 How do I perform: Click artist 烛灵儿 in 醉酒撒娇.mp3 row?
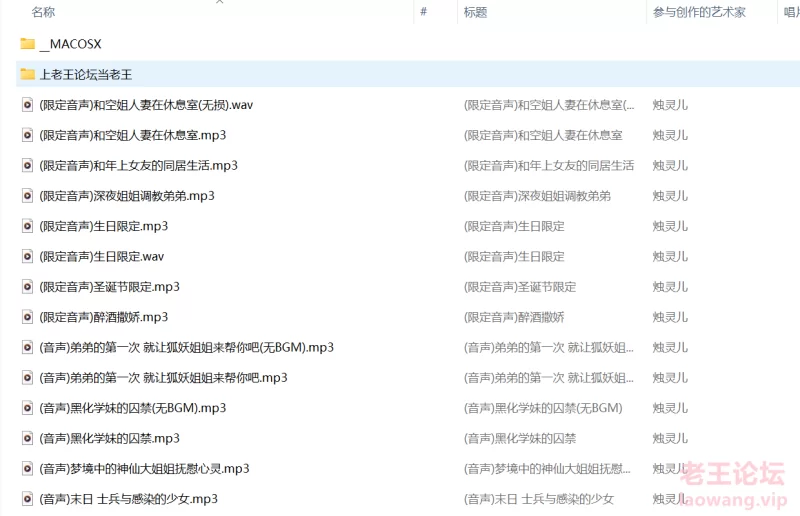coord(670,317)
